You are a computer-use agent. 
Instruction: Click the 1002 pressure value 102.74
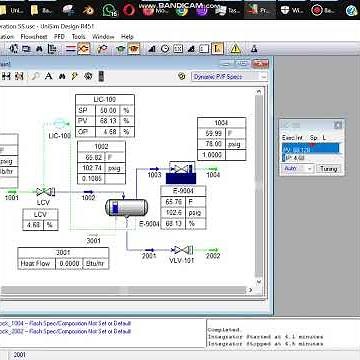tap(91, 168)
